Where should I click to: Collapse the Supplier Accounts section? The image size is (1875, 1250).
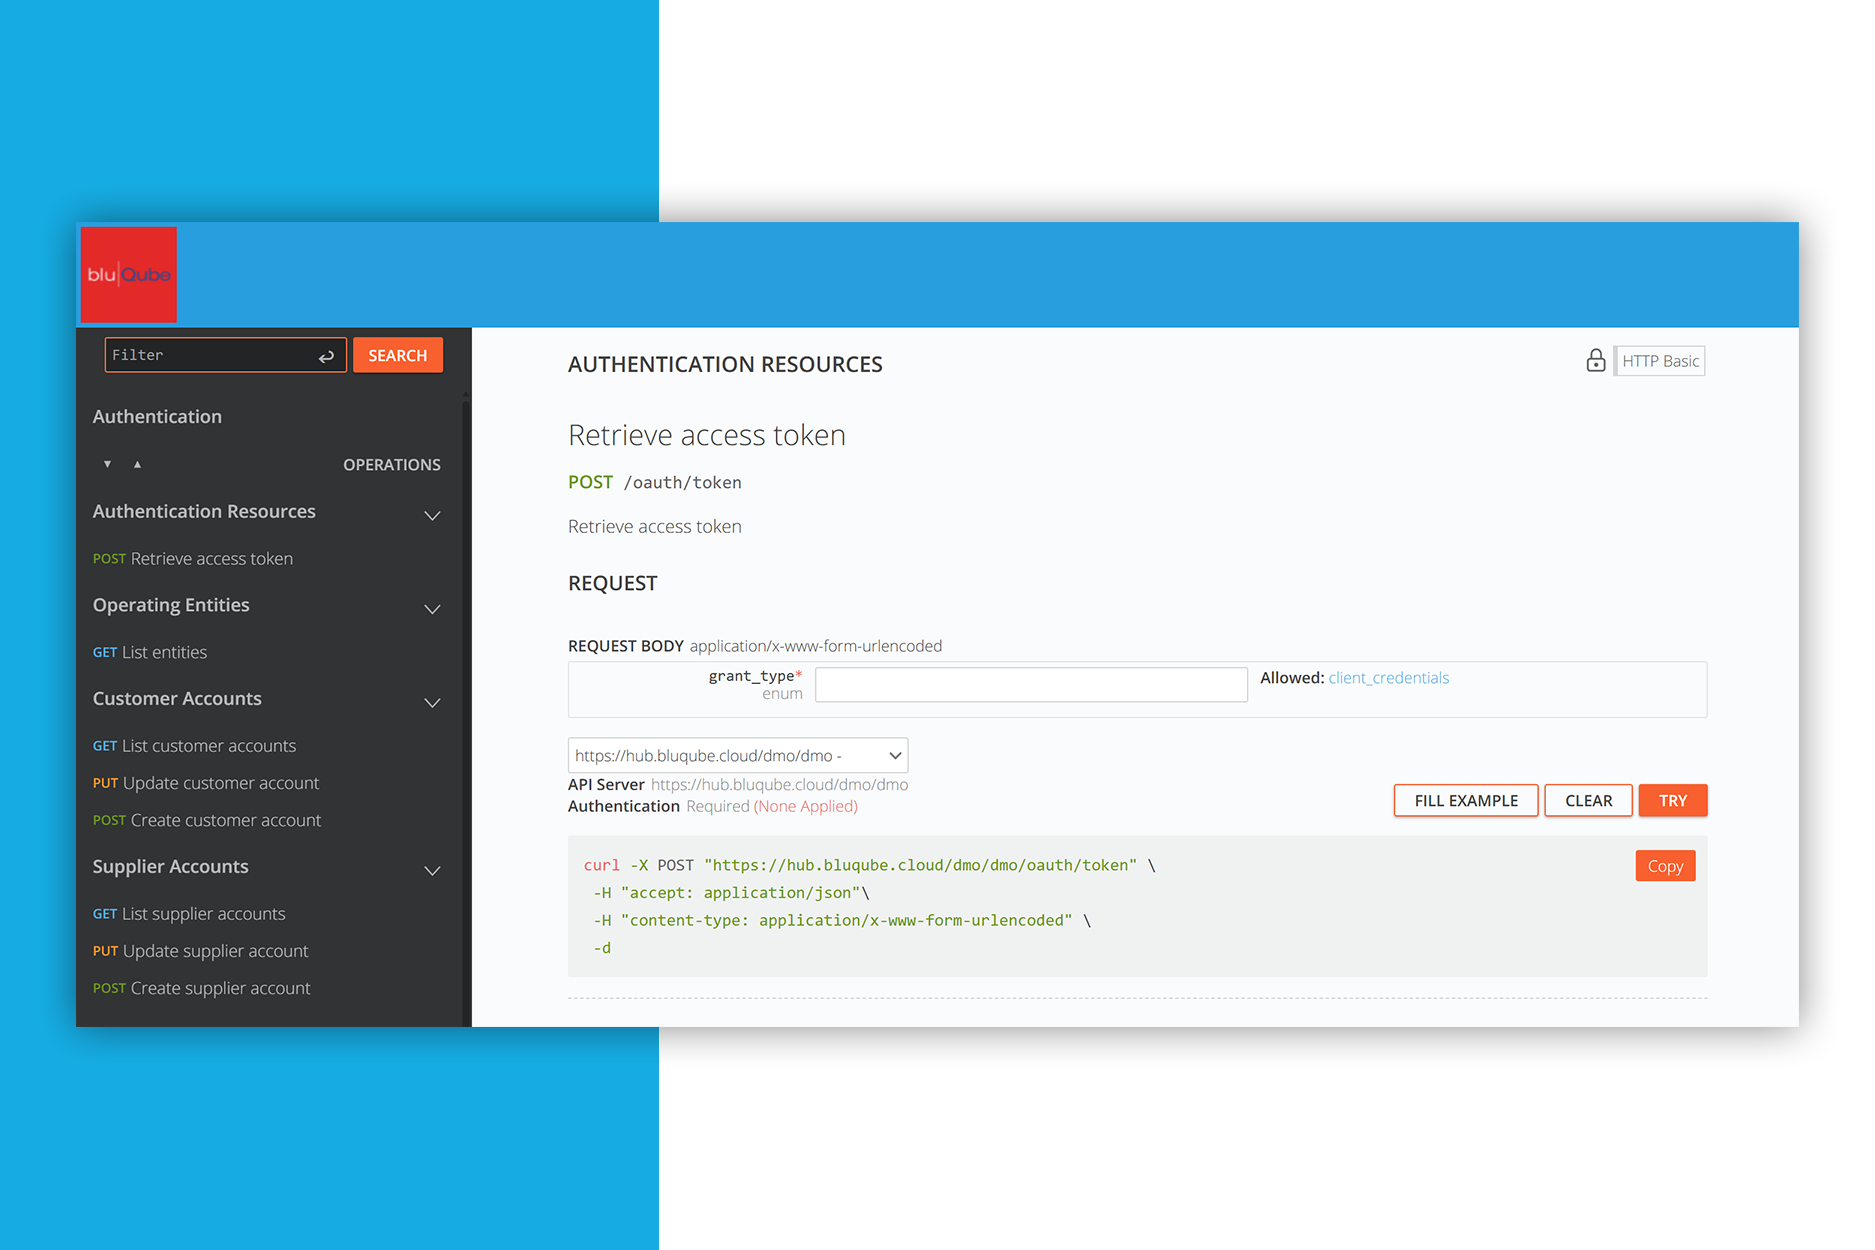click(x=432, y=871)
